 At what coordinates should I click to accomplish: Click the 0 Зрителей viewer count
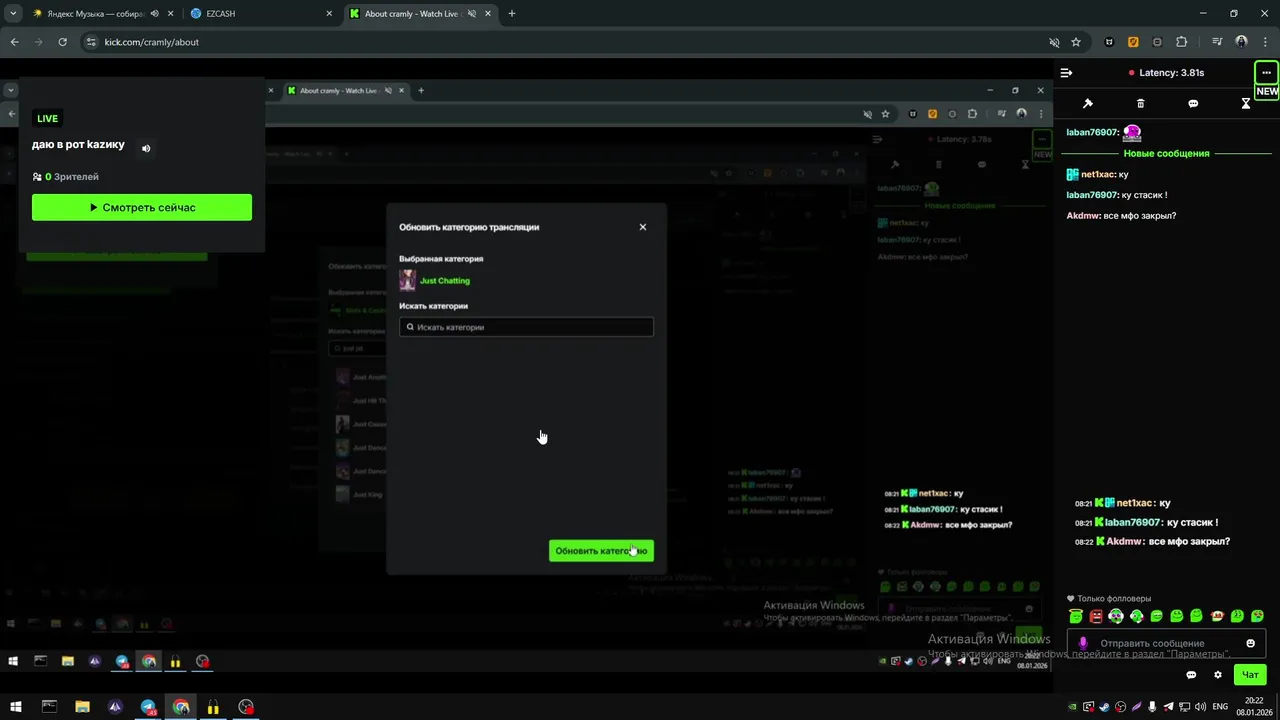pyautogui.click(x=66, y=177)
